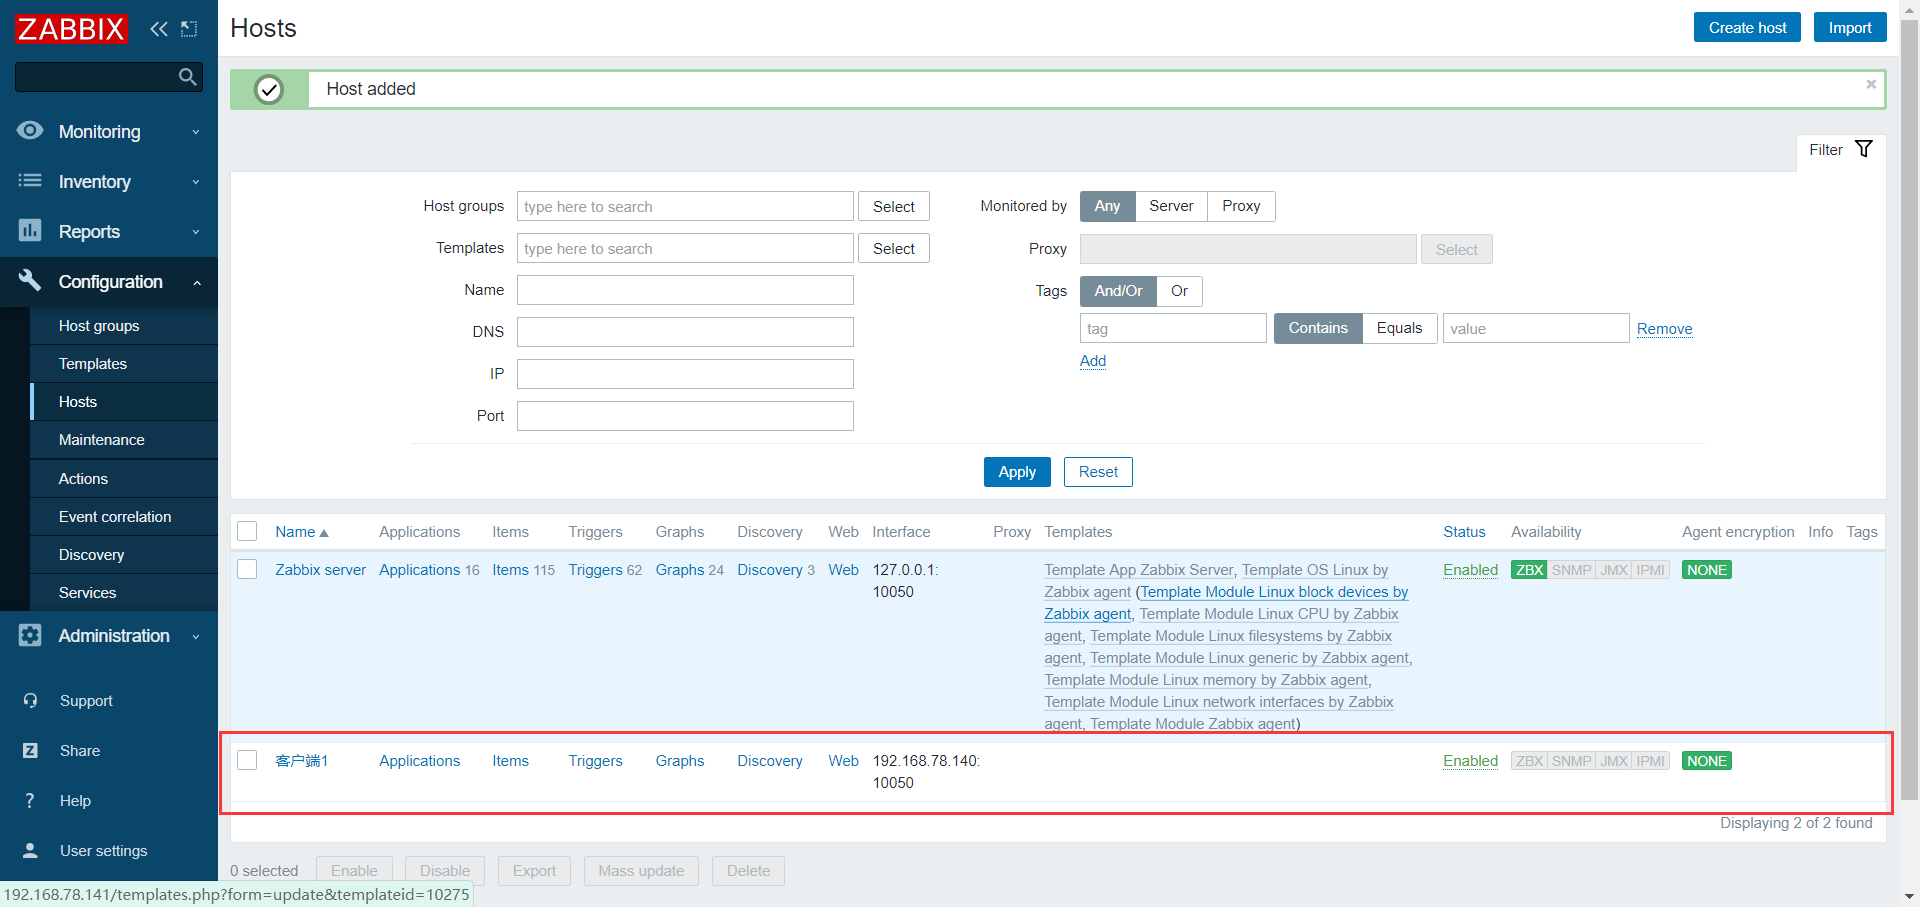Click the Configuration wrench icon
This screenshot has height=907, width=1920.
pyautogui.click(x=30, y=281)
